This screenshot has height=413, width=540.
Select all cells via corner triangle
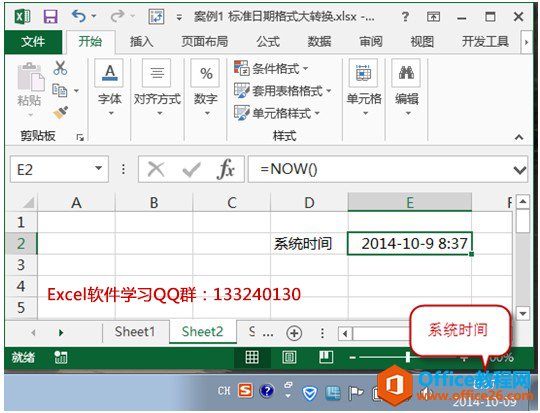tap(28, 202)
